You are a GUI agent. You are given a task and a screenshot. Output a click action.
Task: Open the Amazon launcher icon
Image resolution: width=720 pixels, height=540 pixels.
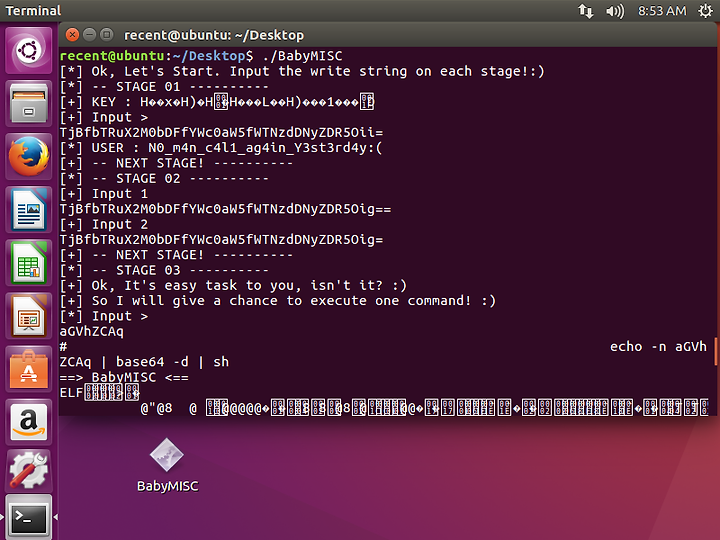(x=28, y=422)
